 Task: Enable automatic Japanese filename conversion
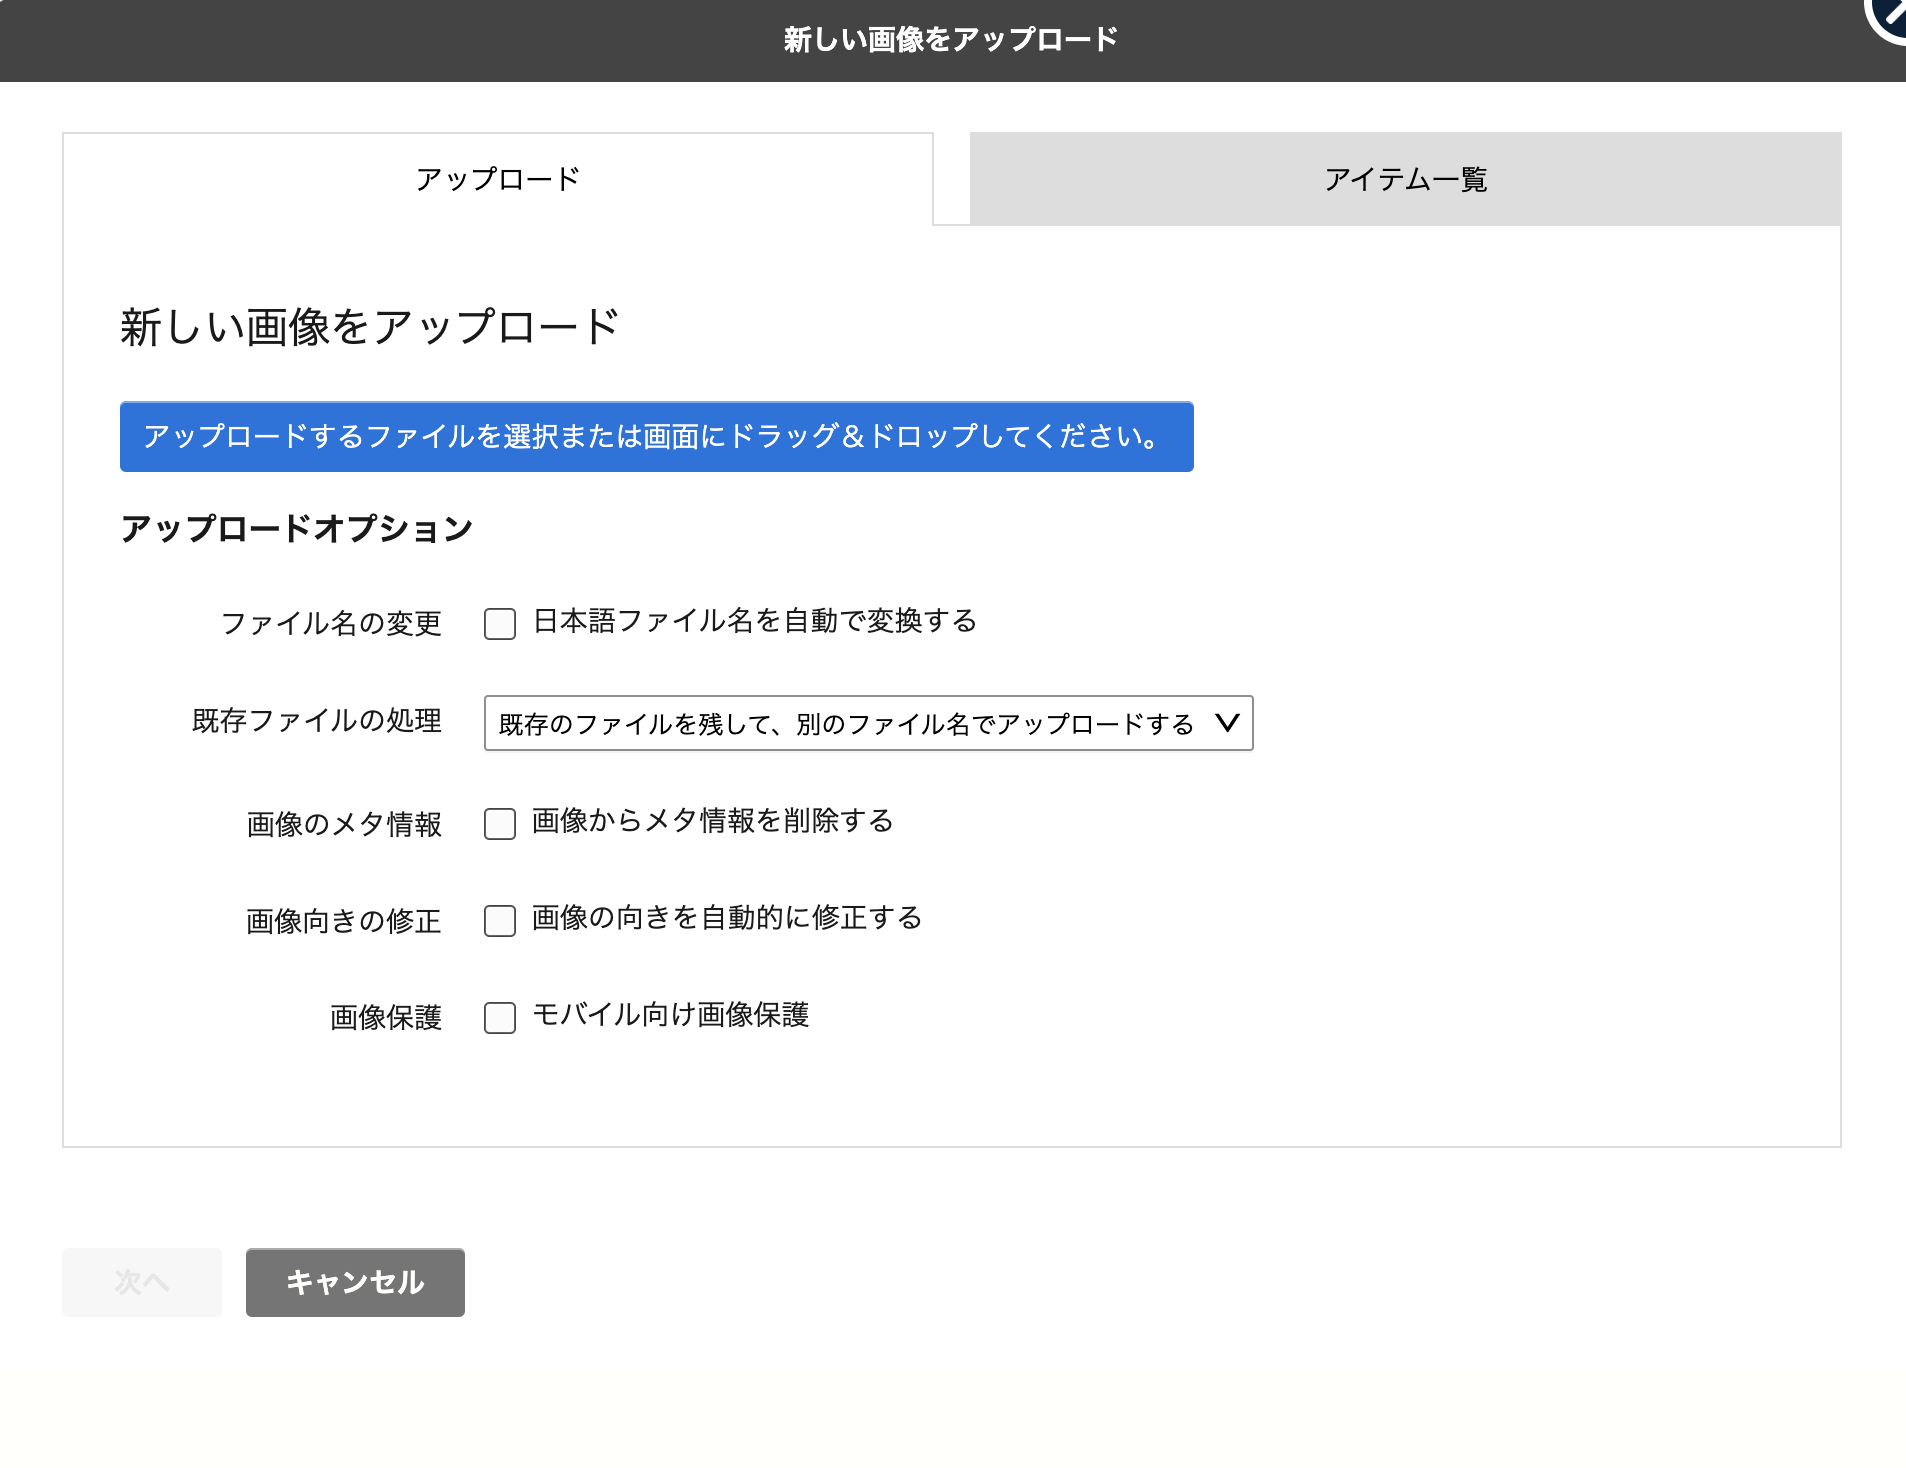(x=499, y=622)
